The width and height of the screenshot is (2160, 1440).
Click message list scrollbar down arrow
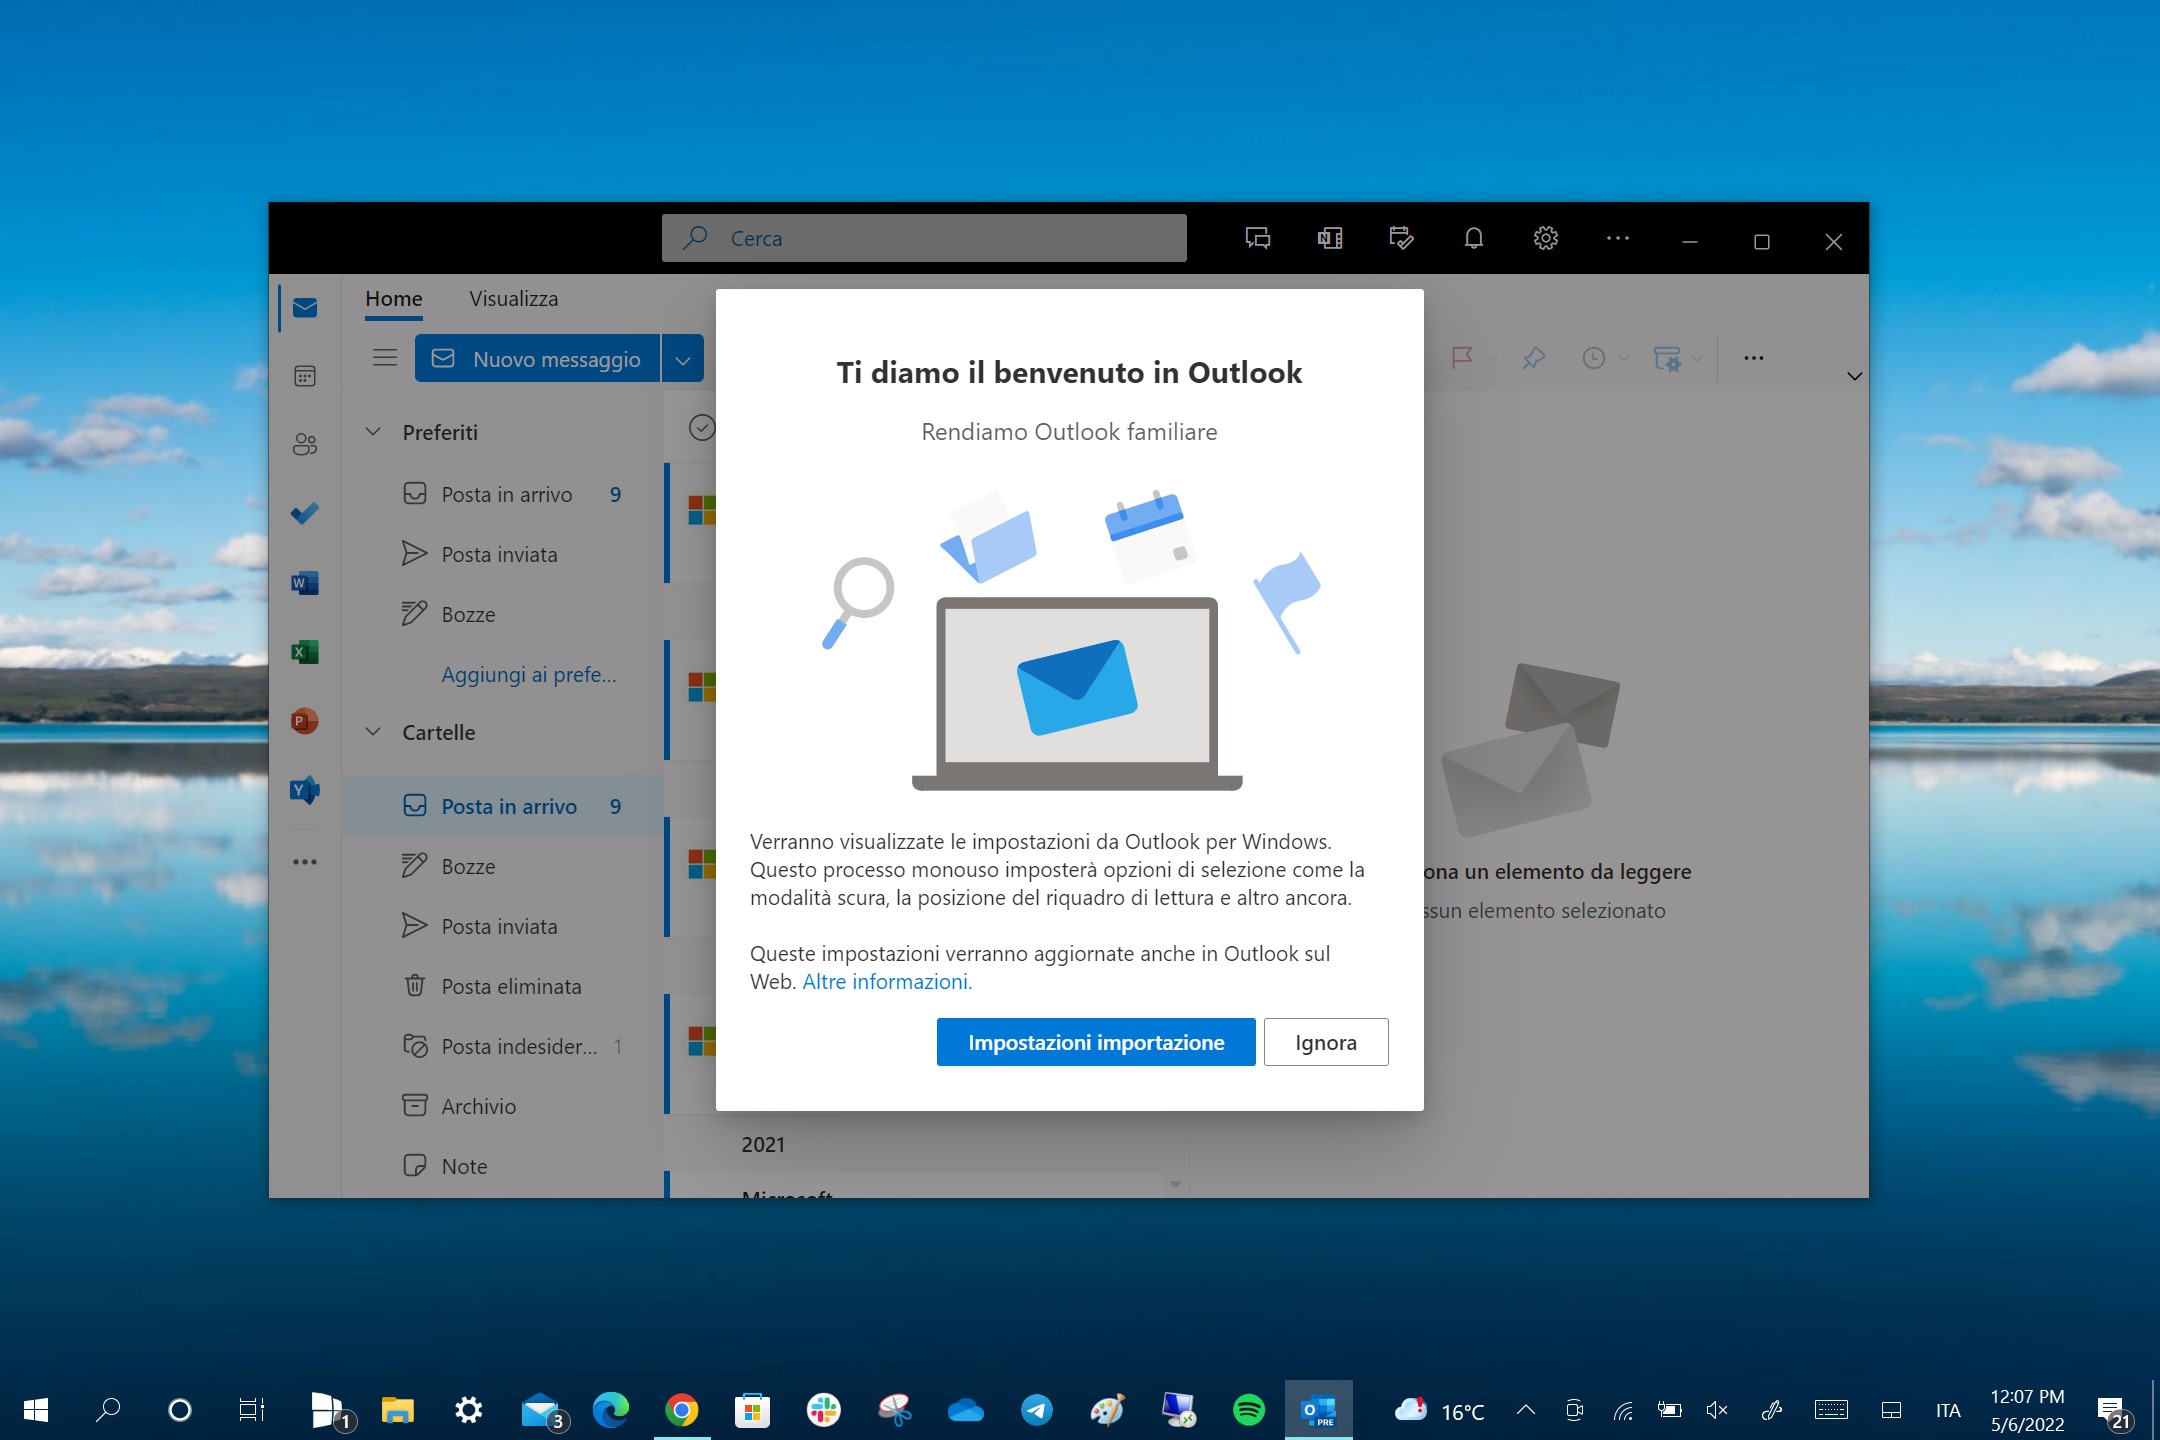[x=1175, y=1184]
